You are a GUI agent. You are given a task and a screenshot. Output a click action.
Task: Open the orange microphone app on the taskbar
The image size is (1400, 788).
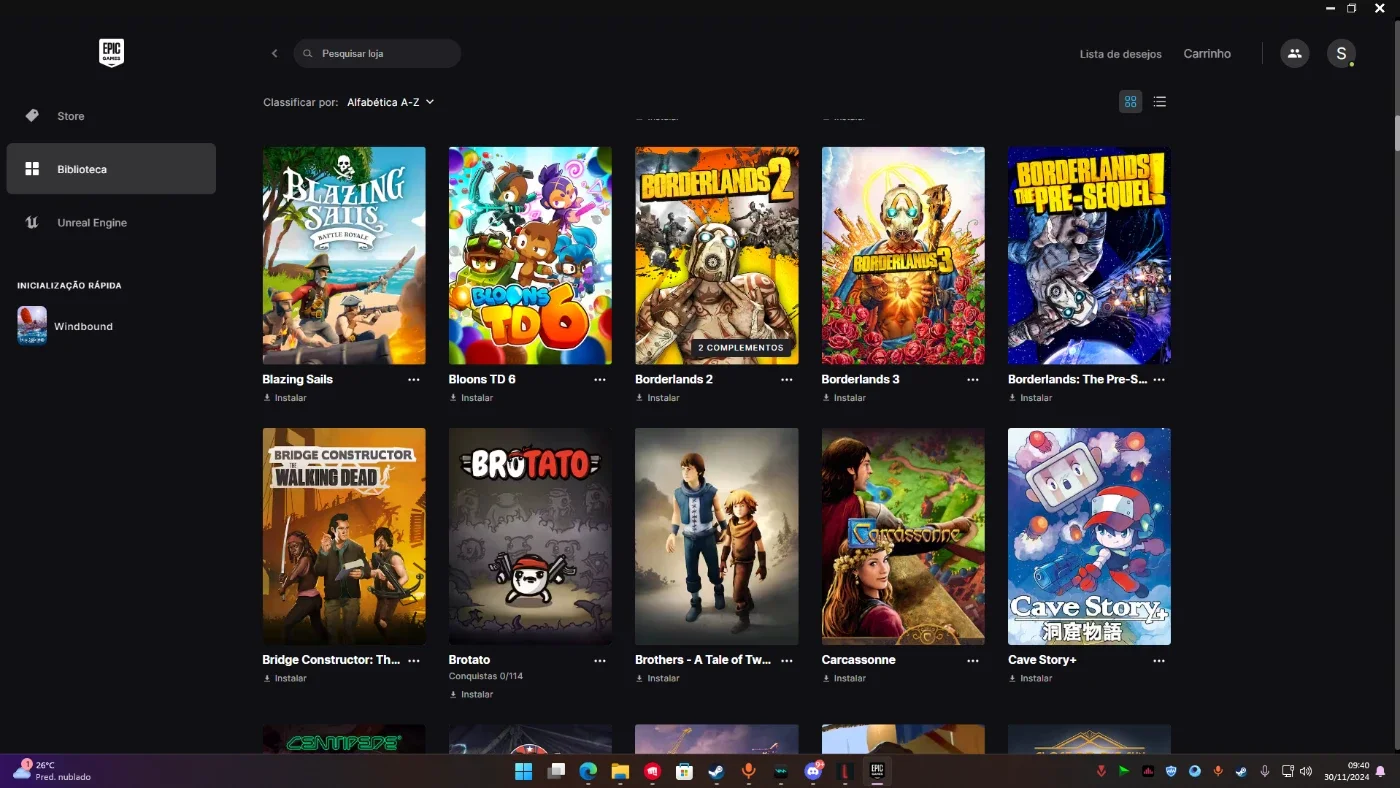tap(748, 771)
